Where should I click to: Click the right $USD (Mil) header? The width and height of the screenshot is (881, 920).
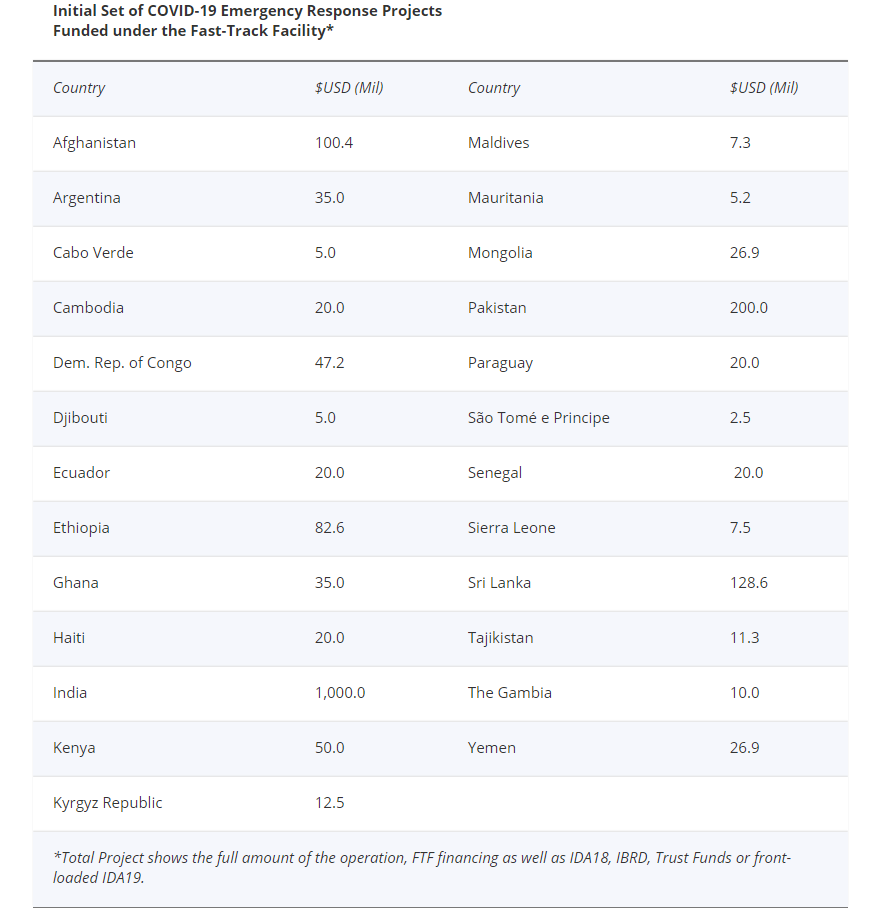pyautogui.click(x=764, y=88)
